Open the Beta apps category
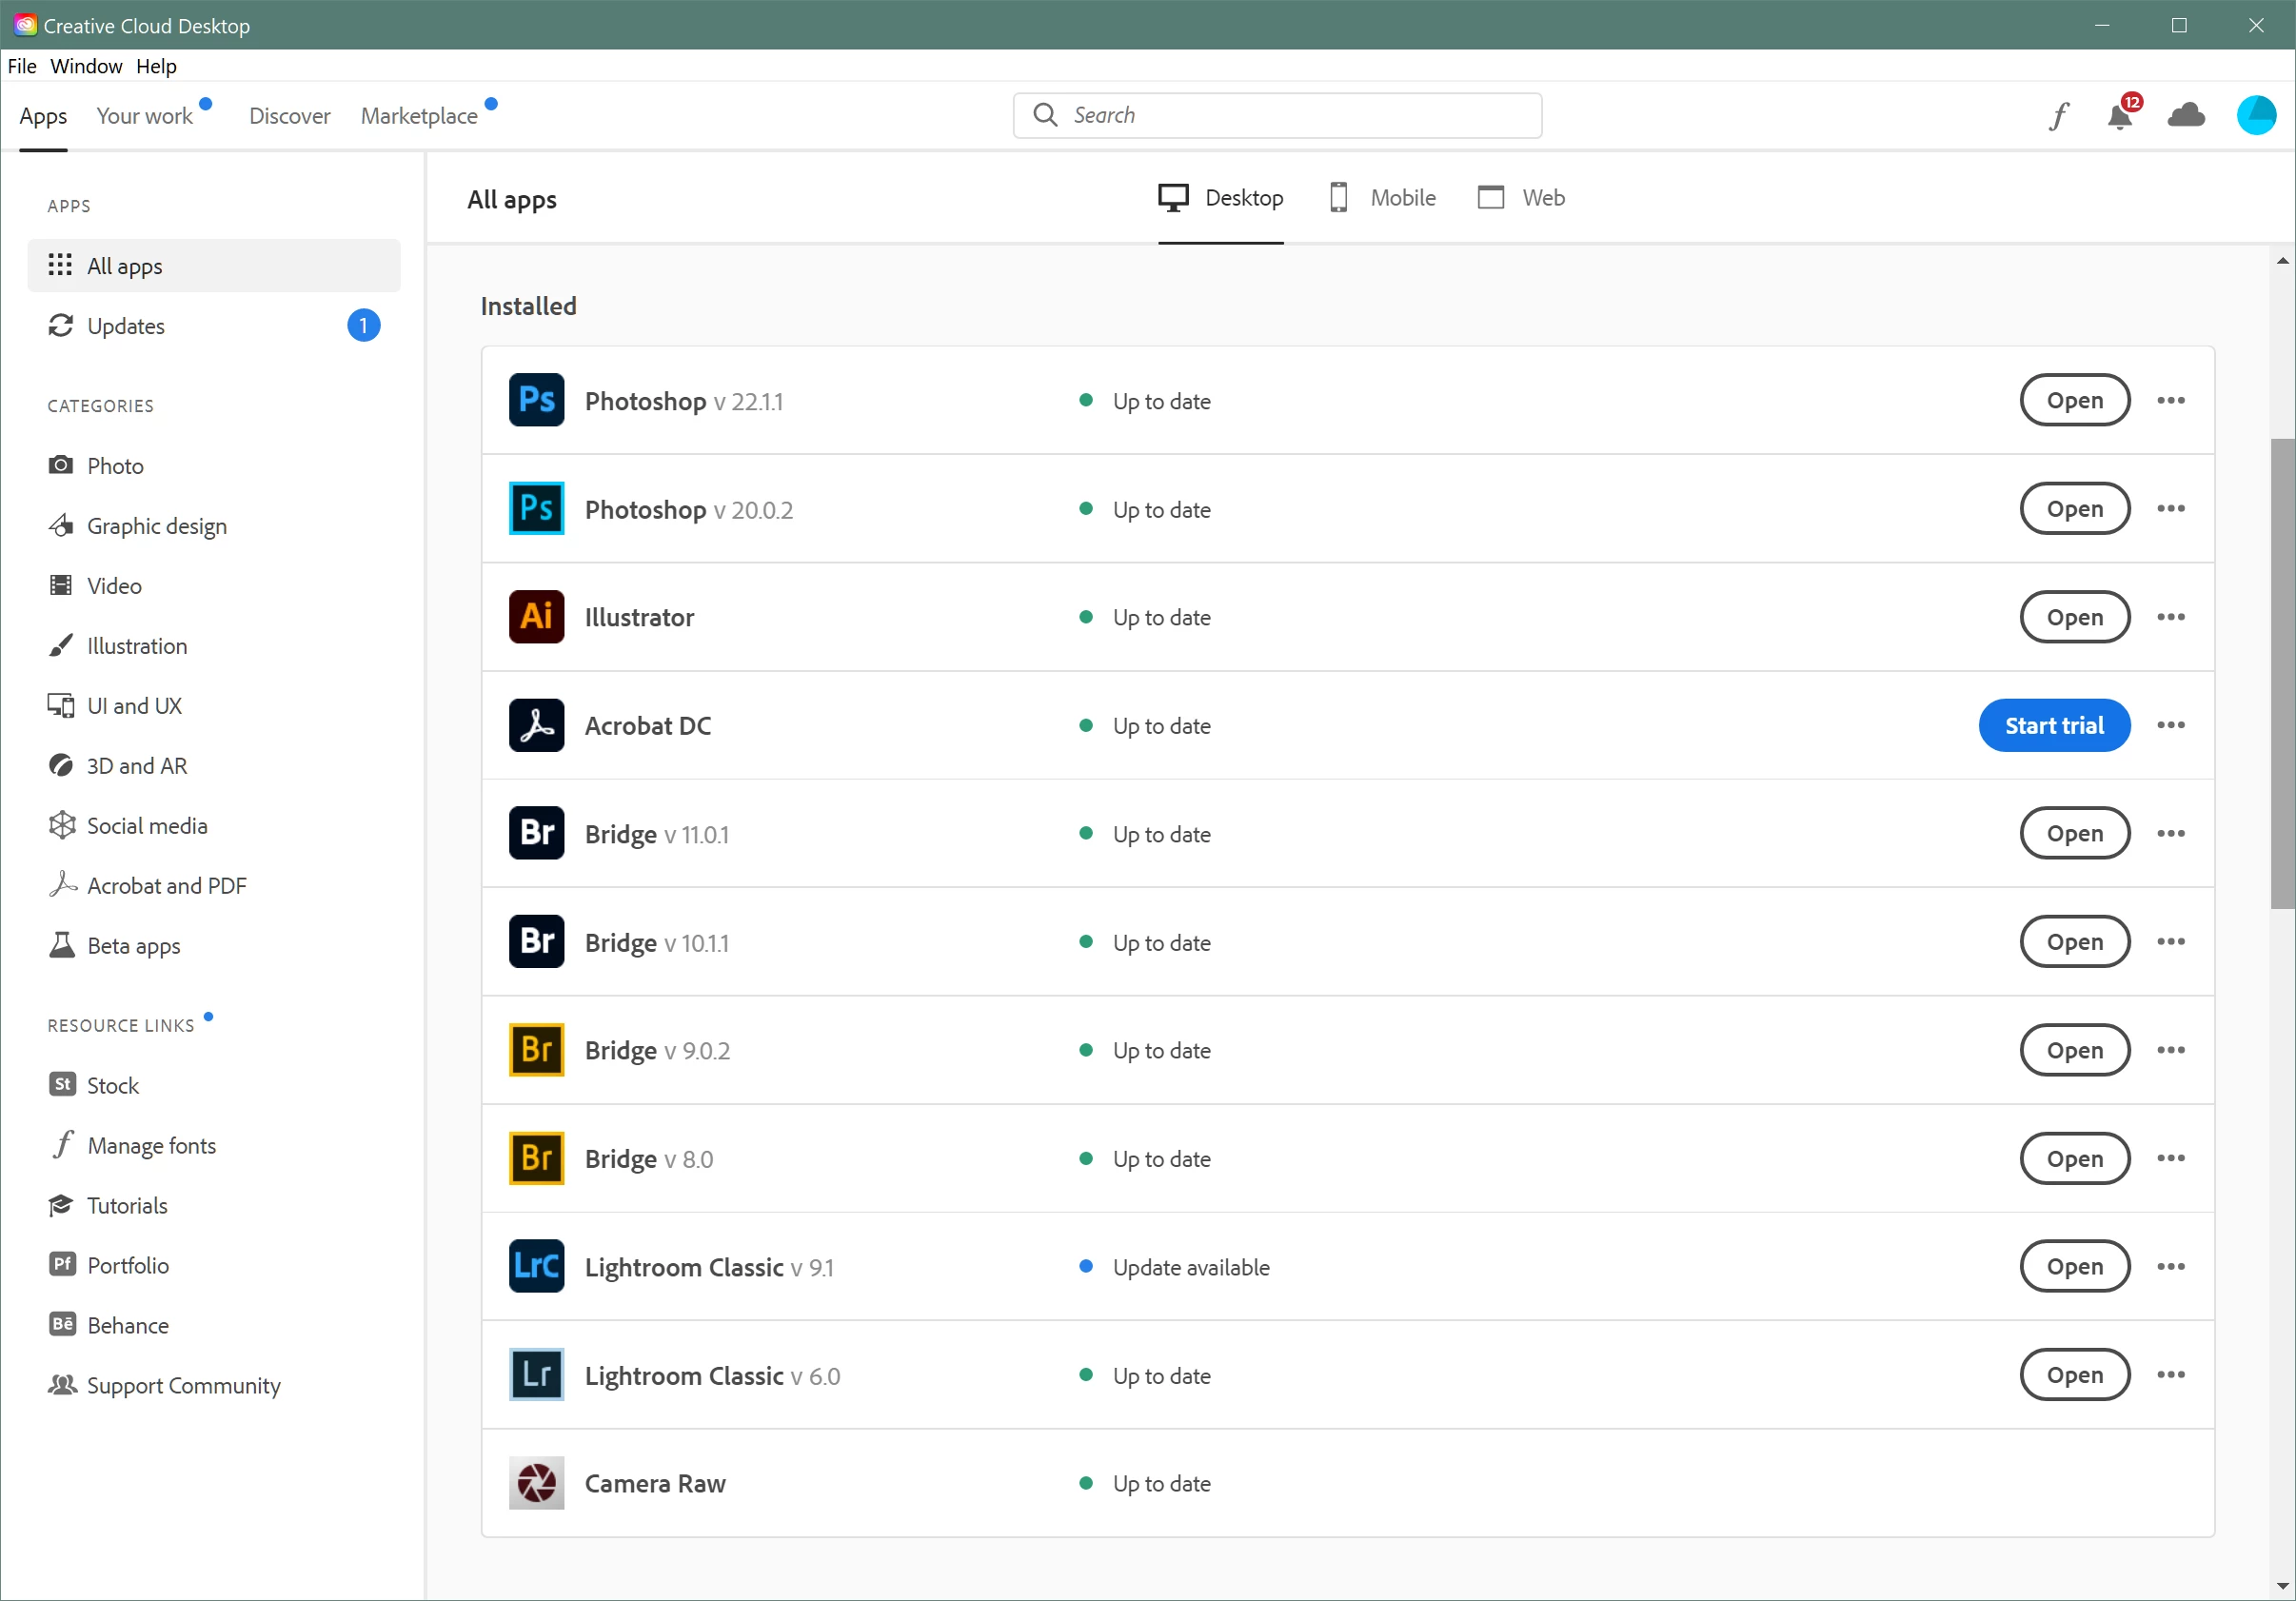This screenshot has width=2296, height=1601. click(x=133, y=945)
